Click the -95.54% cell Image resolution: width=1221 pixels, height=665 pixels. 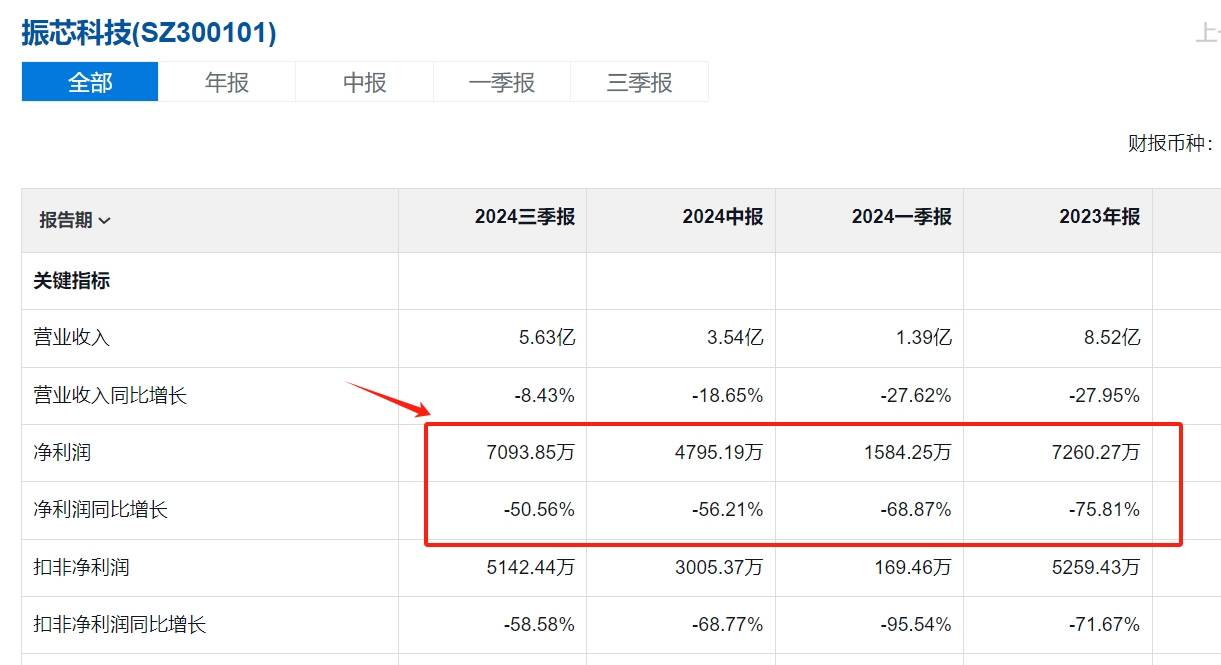coord(916,625)
